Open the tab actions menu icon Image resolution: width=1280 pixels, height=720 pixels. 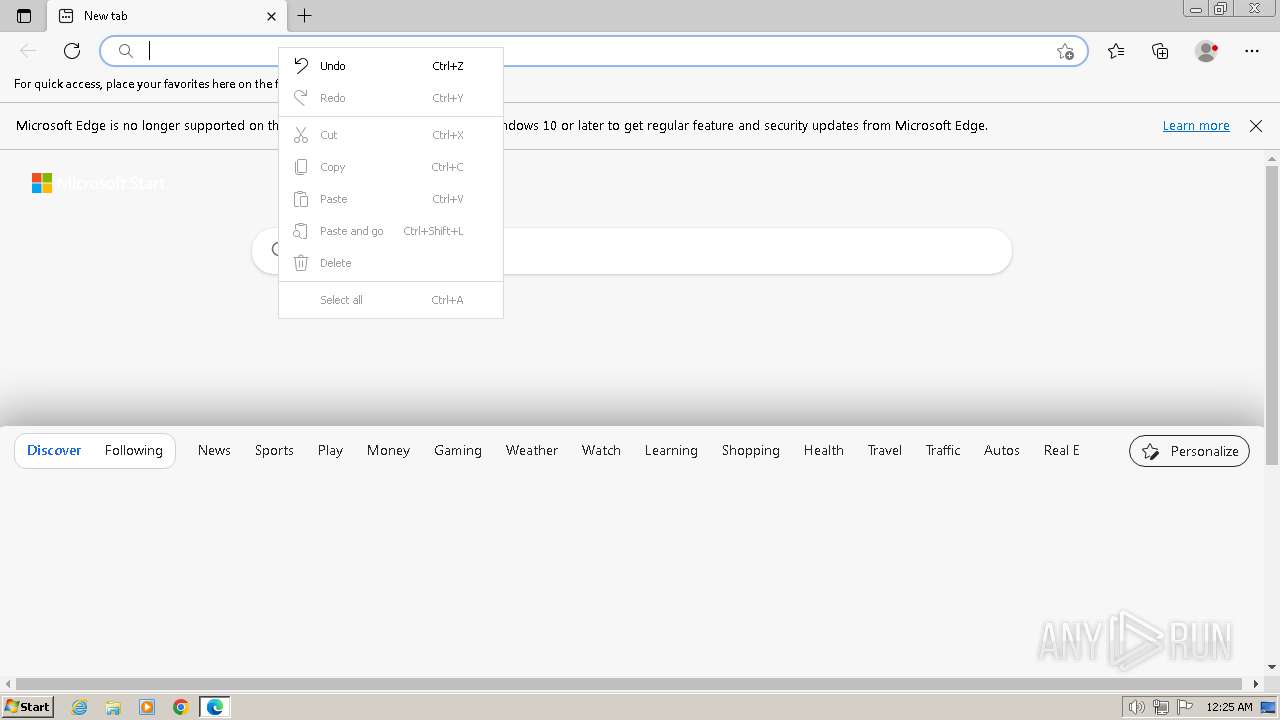tap(24, 16)
